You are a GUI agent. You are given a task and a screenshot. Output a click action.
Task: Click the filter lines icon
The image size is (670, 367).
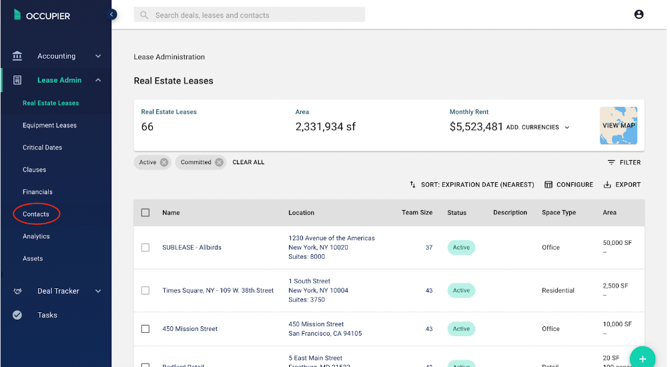pyautogui.click(x=611, y=162)
